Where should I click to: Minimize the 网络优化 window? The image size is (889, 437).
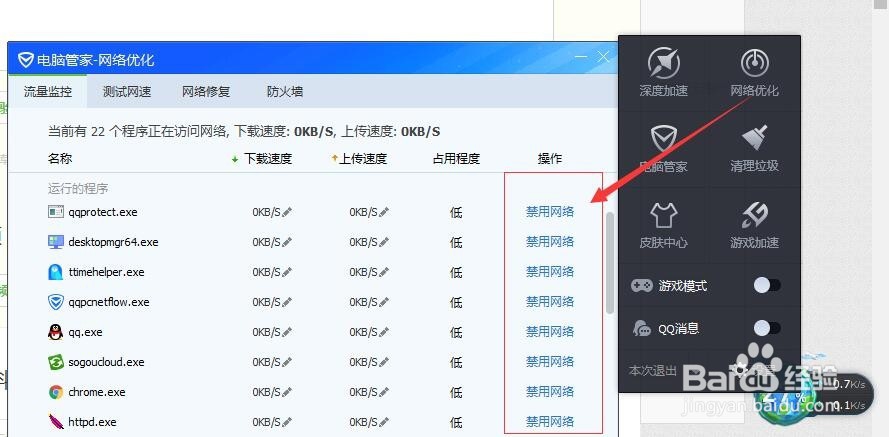(580, 57)
